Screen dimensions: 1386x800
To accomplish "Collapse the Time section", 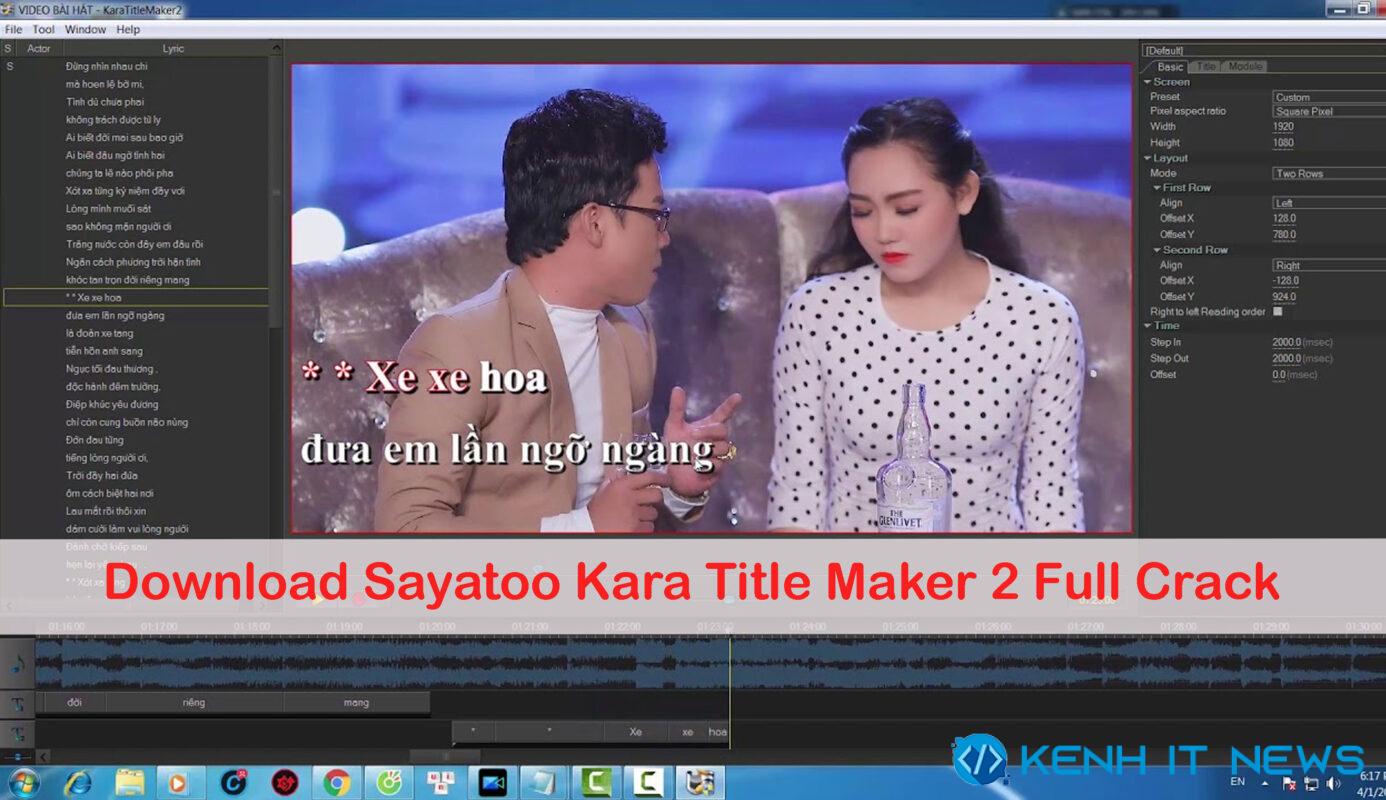I will [x=1148, y=326].
